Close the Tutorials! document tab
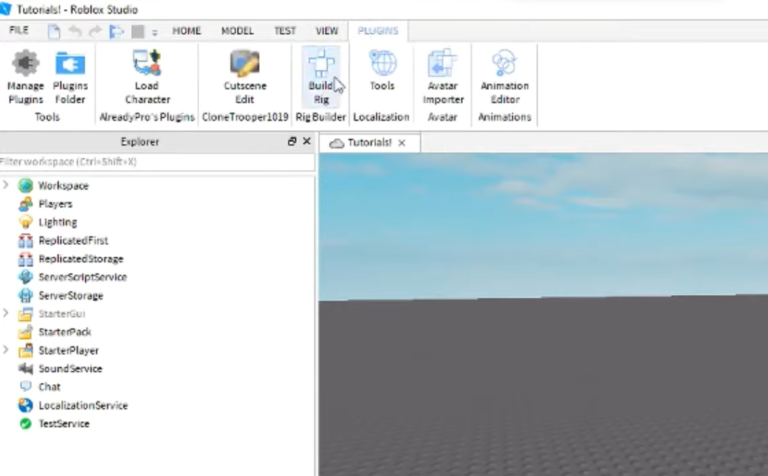This screenshot has width=768, height=476. pyautogui.click(x=402, y=143)
